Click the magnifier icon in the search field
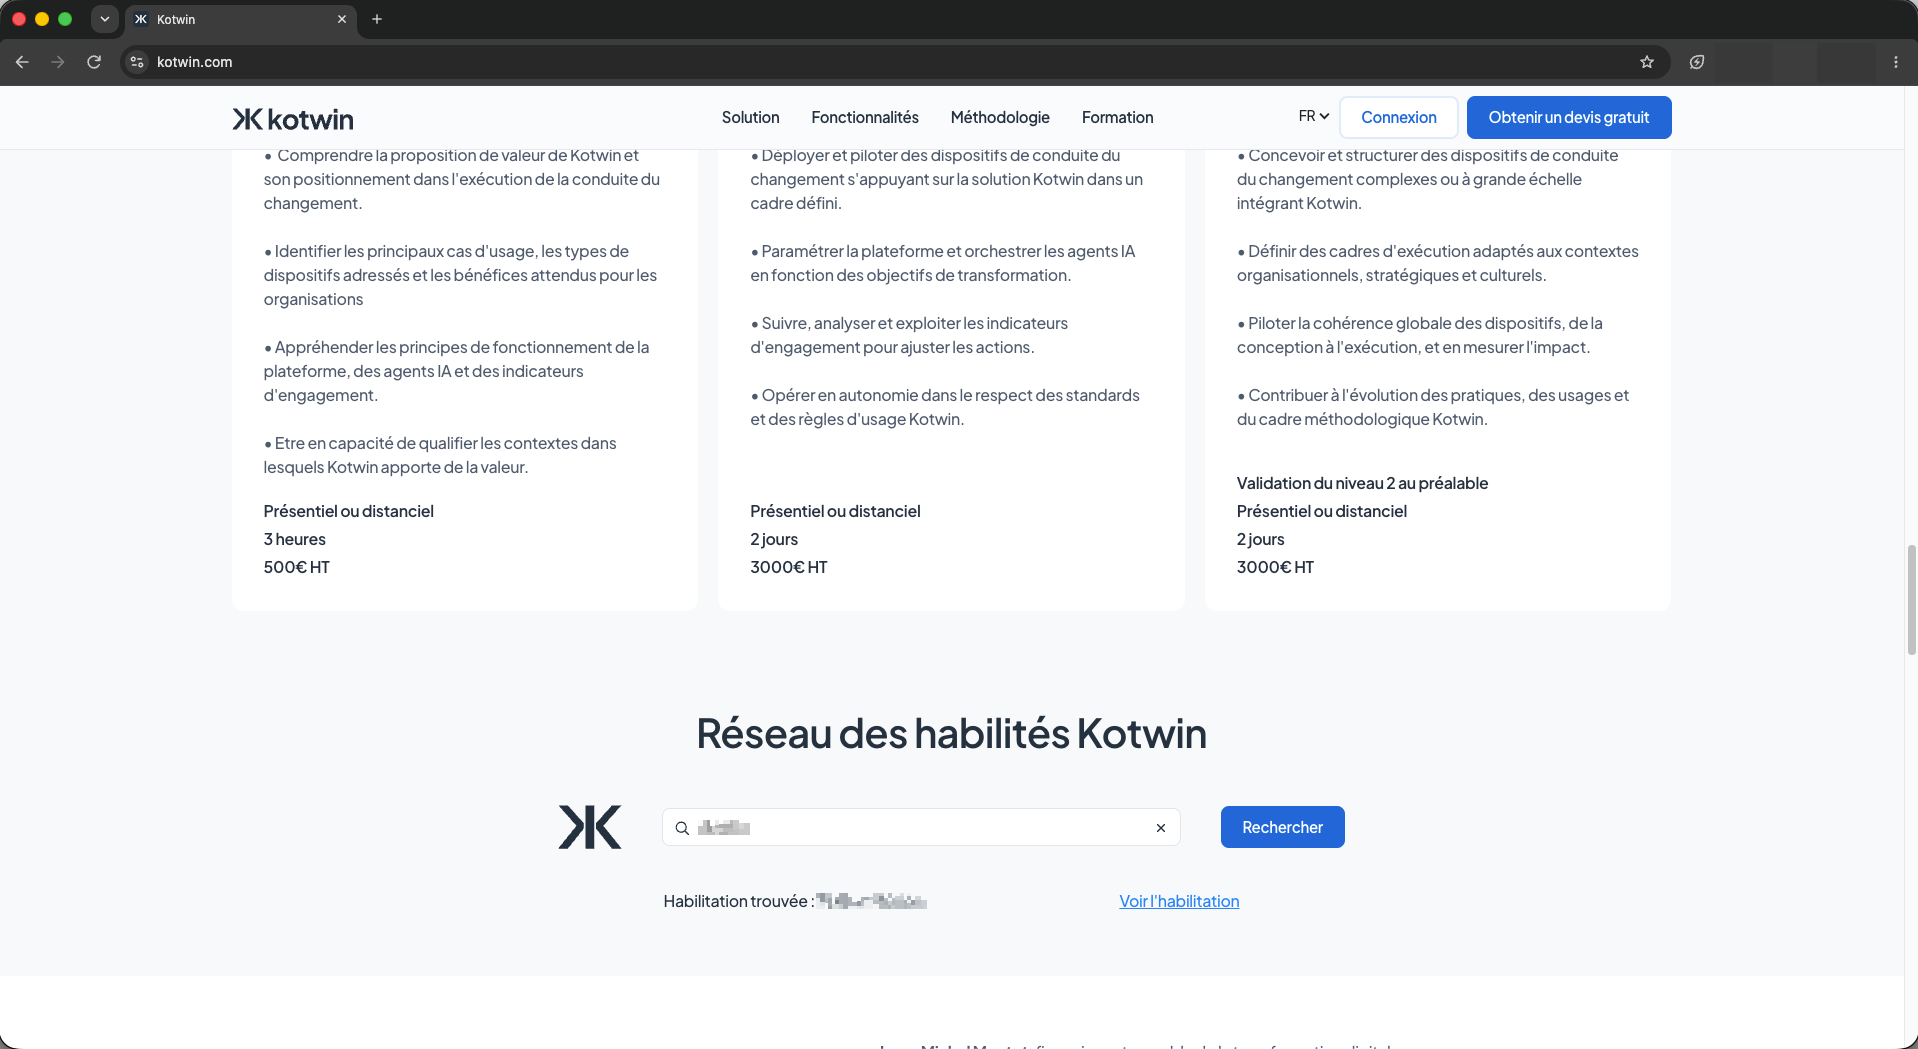The width and height of the screenshot is (1918, 1049). (x=682, y=828)
